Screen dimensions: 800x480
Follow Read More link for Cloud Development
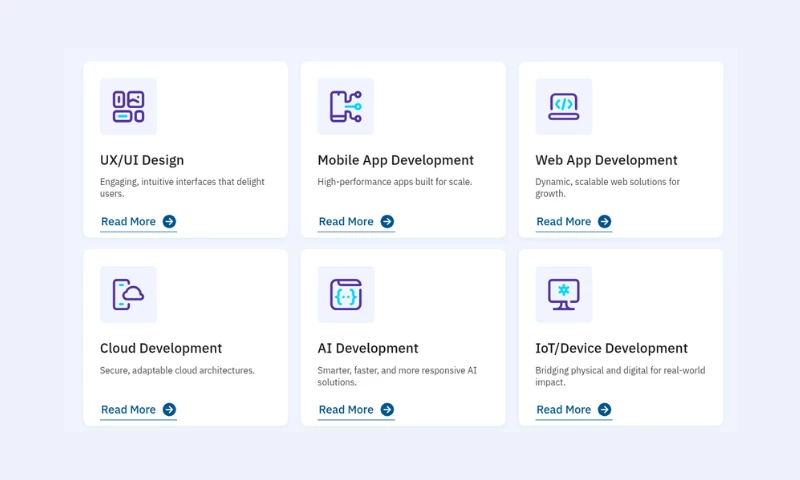(129, 410)
